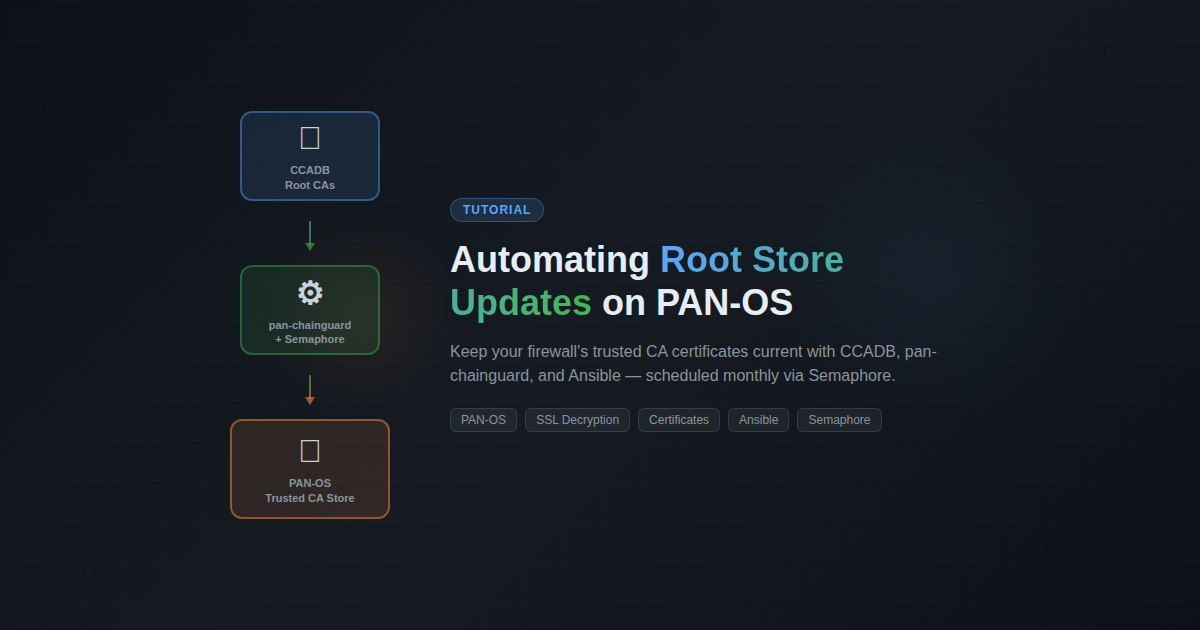Click the TUTORIAL badge

pos(497,210)
